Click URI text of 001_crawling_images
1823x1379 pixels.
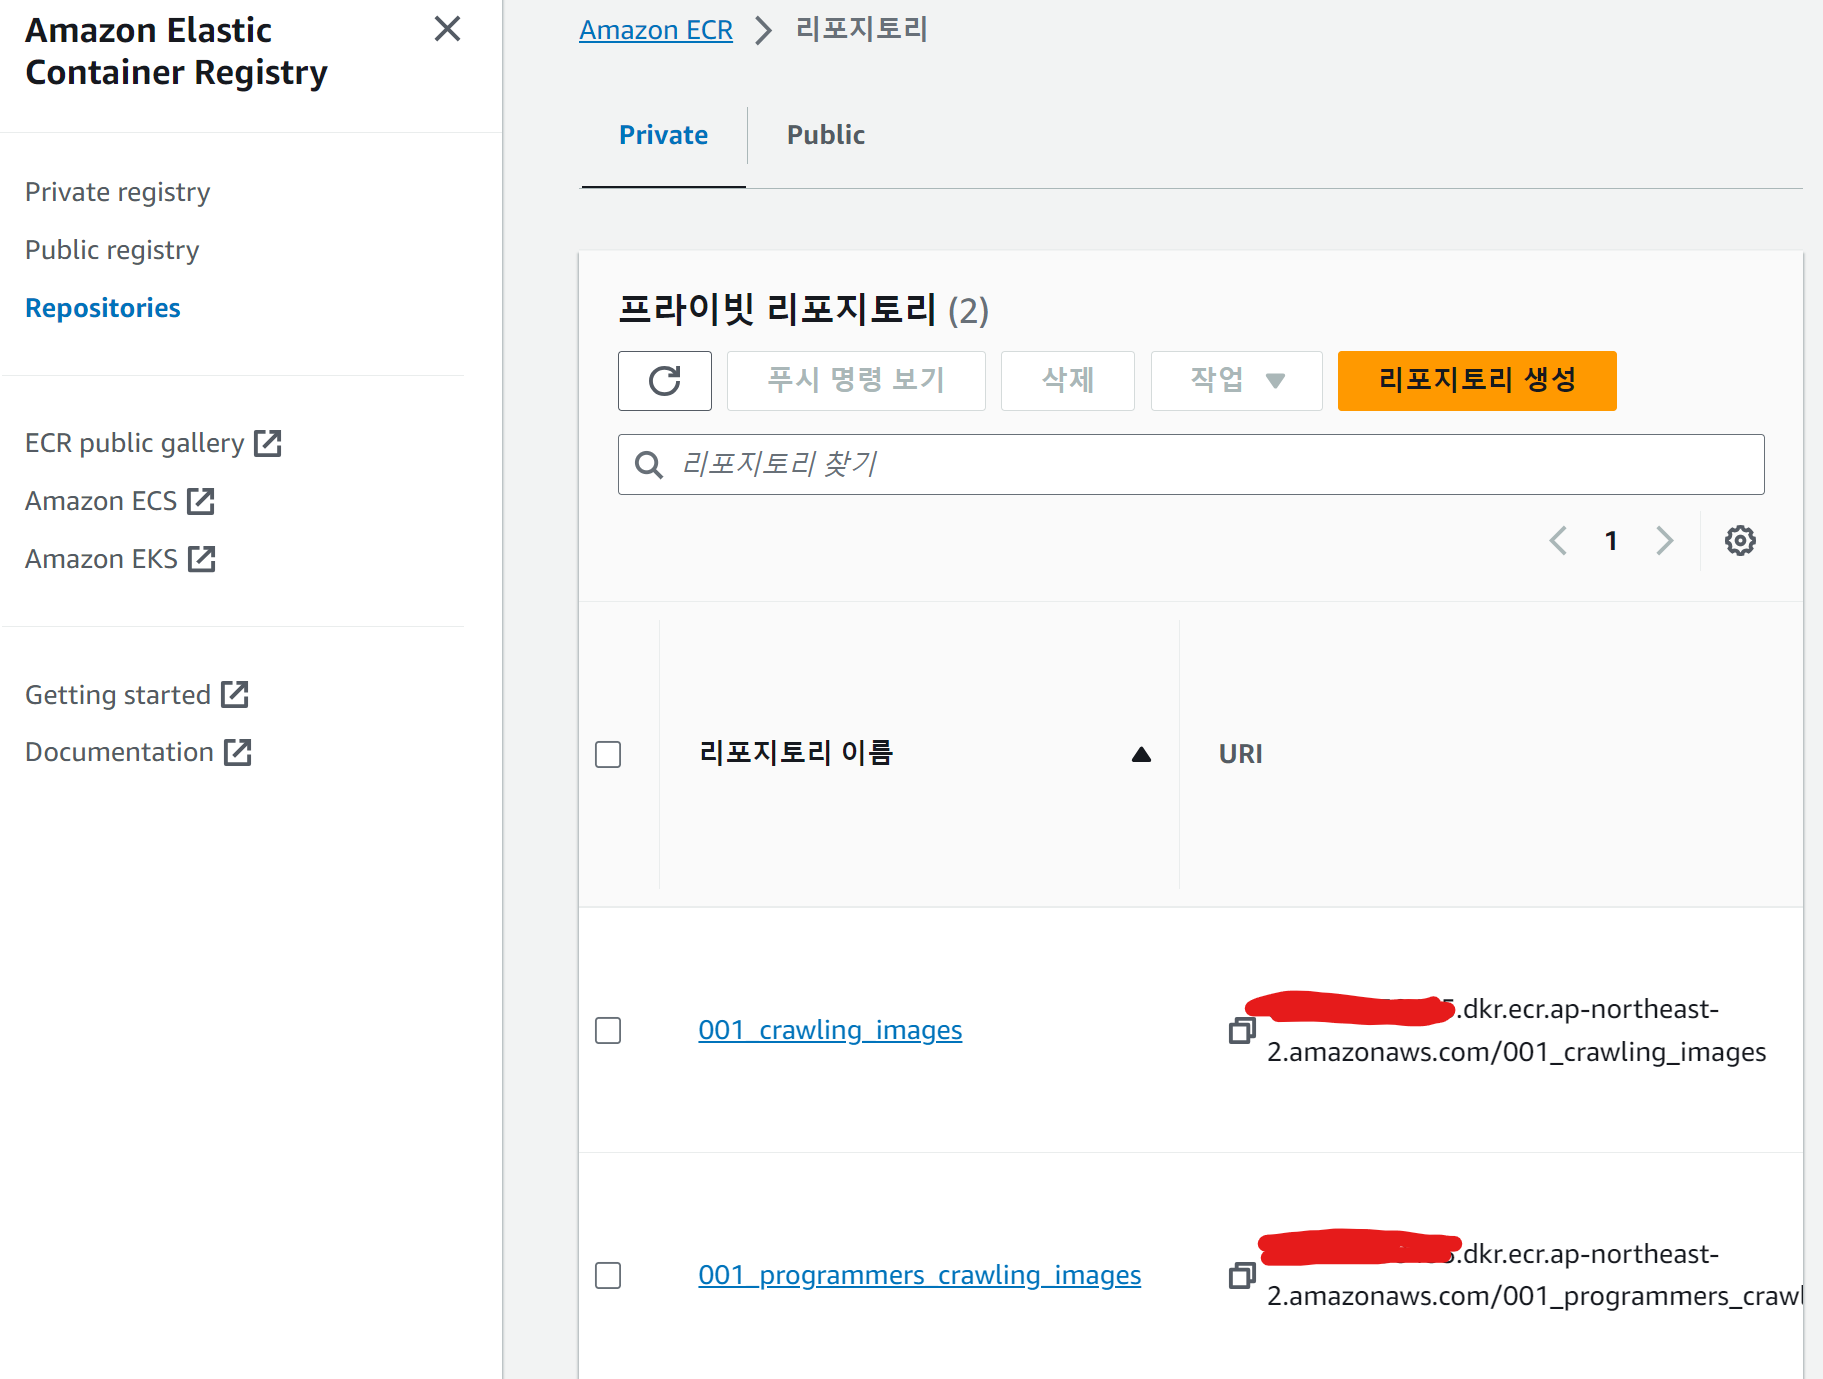click(x=1516, y=1031)
